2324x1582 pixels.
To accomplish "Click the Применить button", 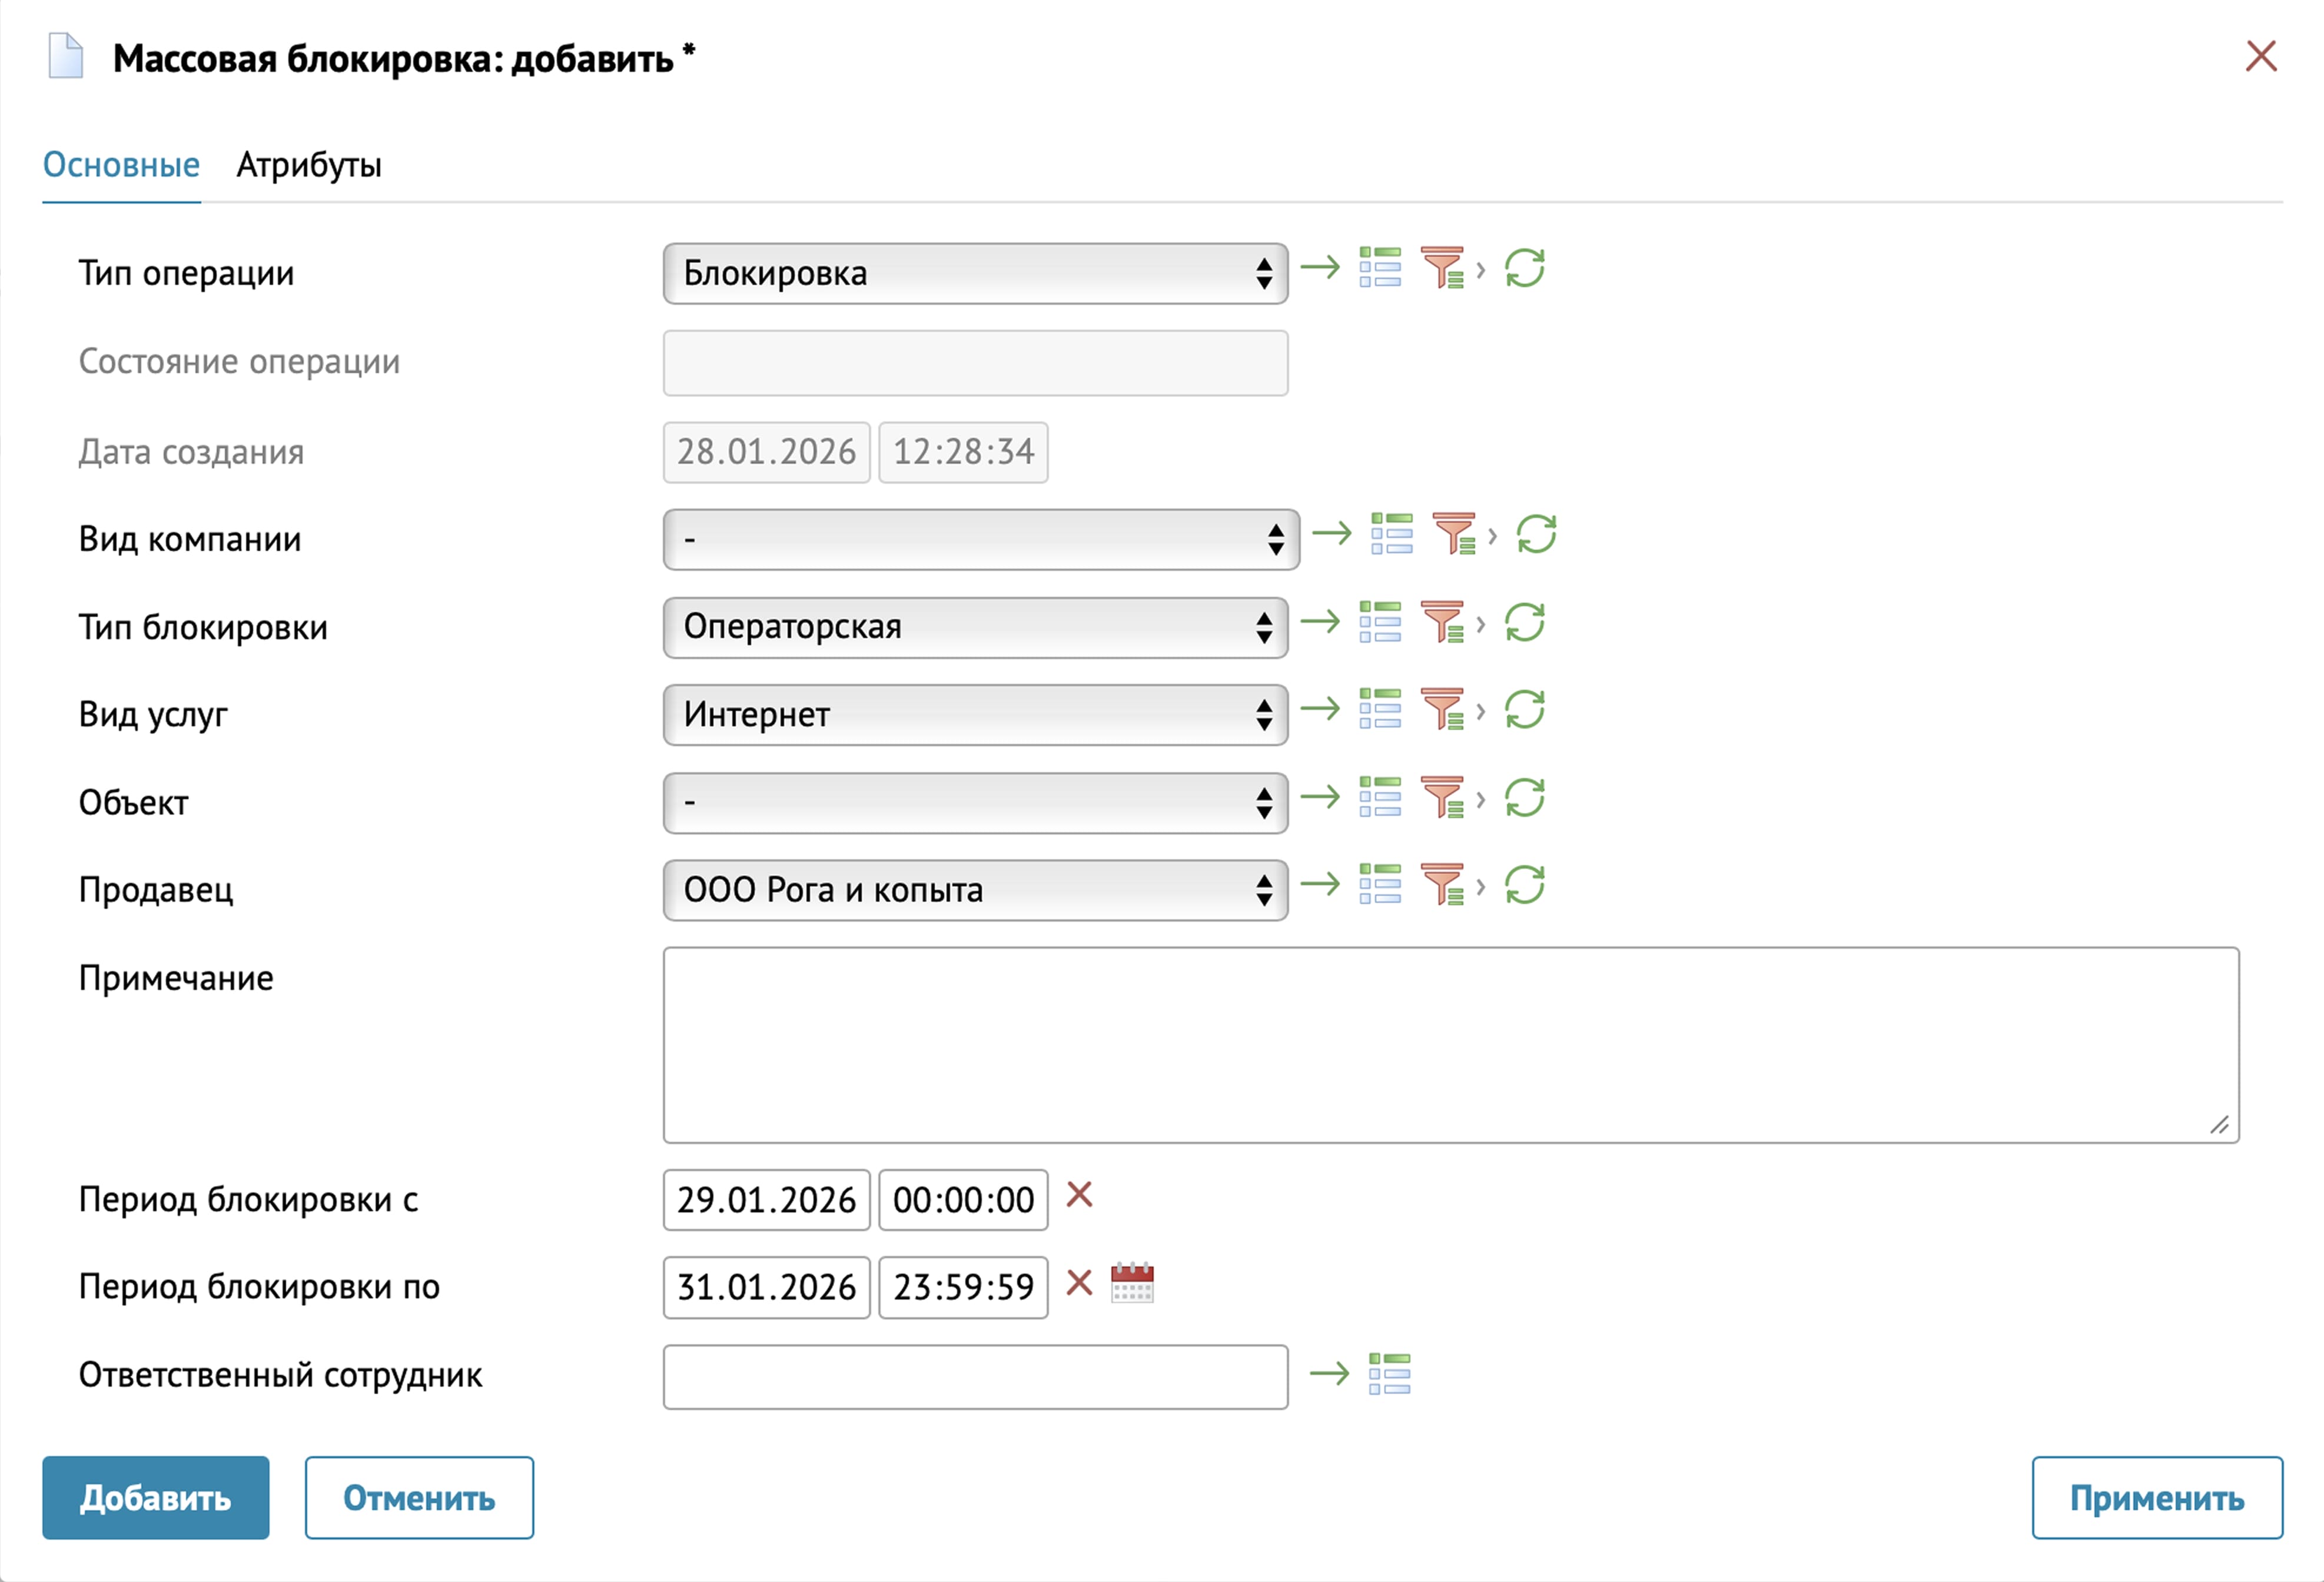I will point(2156,1498).
